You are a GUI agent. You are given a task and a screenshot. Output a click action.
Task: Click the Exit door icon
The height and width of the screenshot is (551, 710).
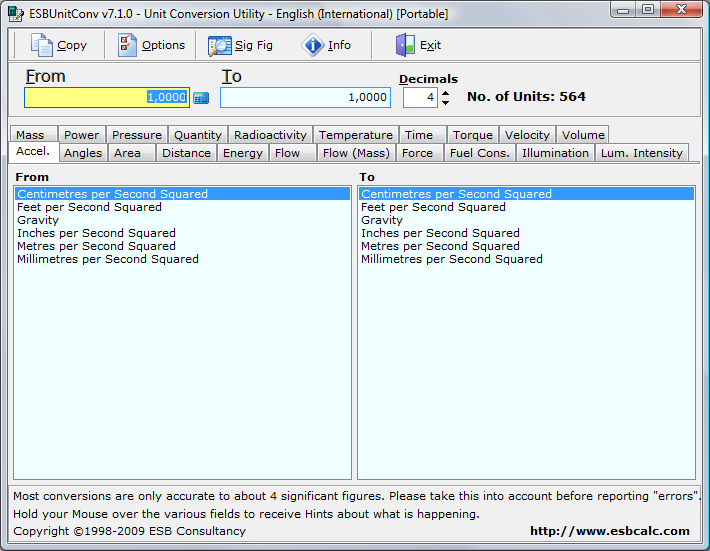pos(405,45)
